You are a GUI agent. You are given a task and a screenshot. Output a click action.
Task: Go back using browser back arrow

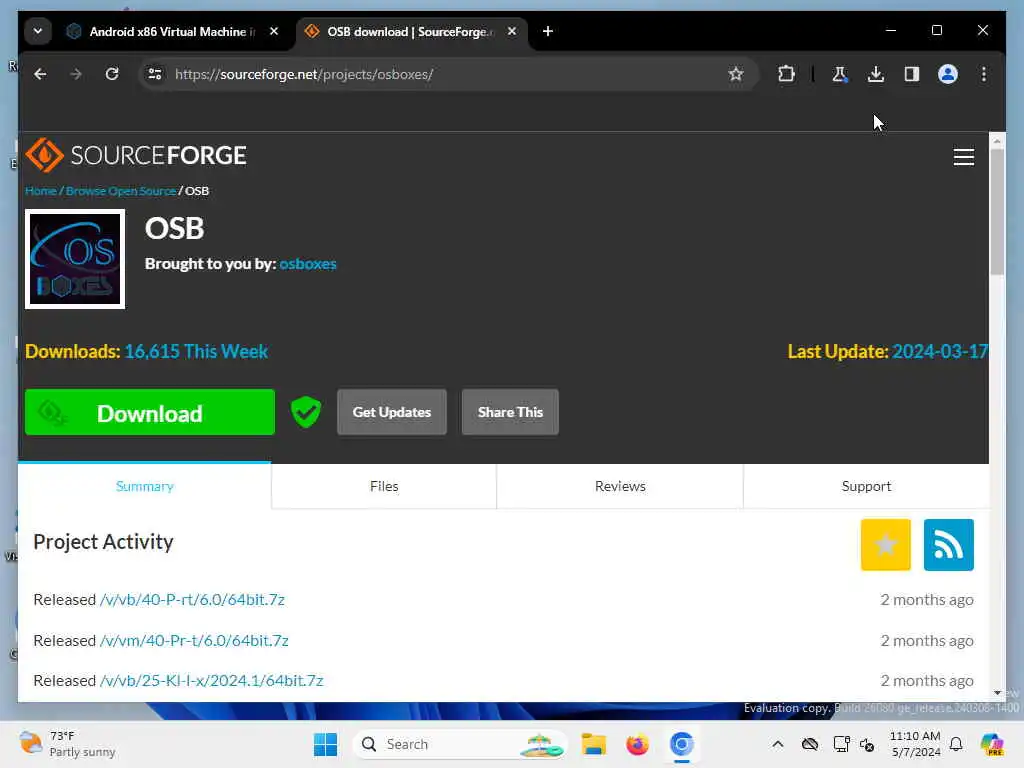[x=40, y=74]
